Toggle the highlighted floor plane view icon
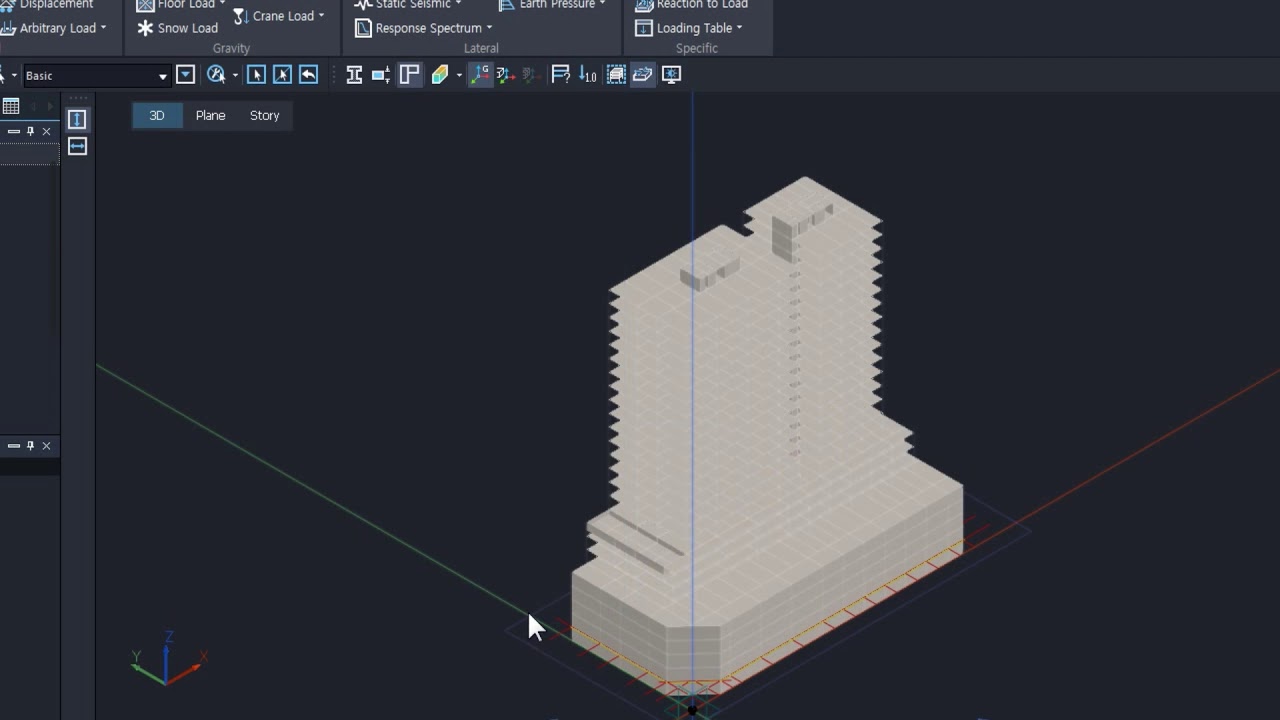The height and width of the screenshot is (720, 1280). coord(643,75)
